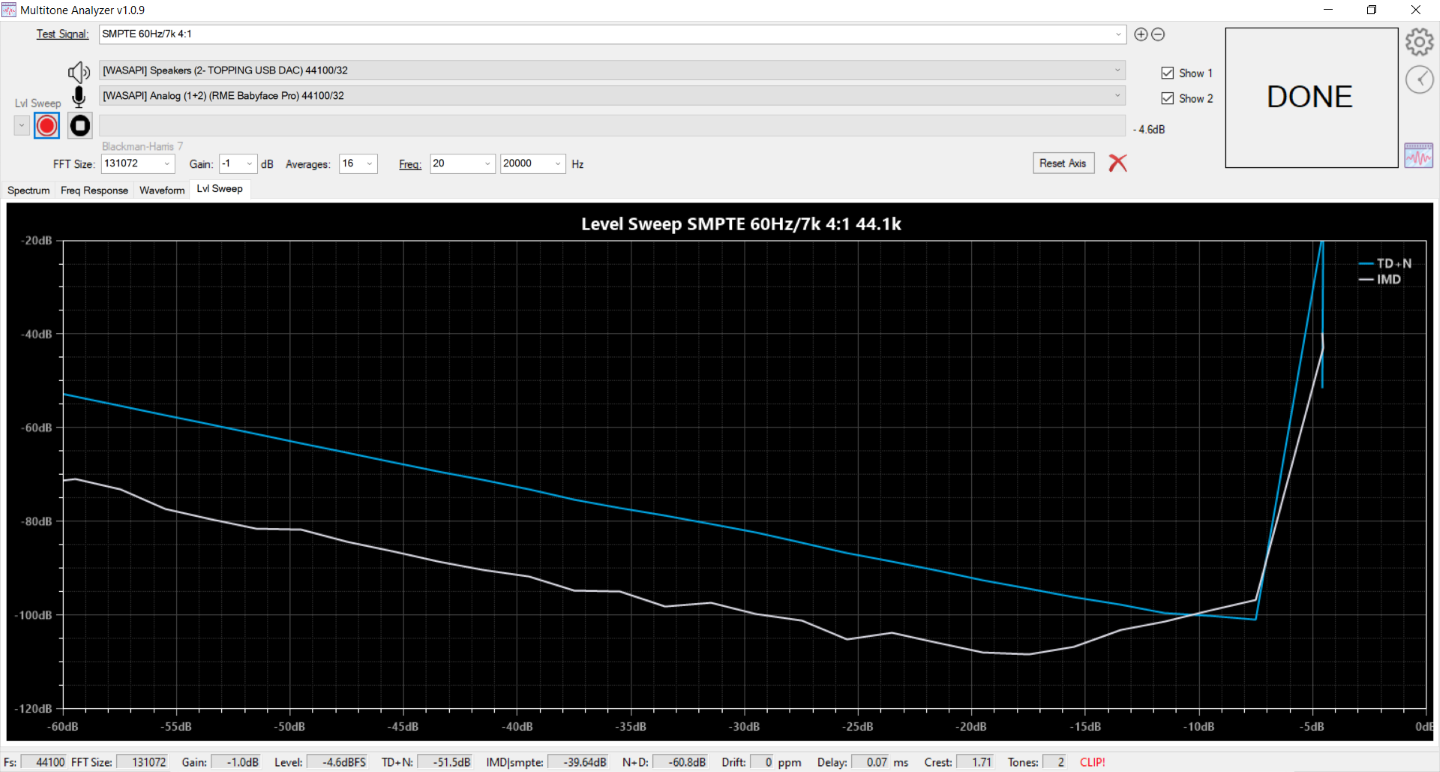This screenshot has width=1440, height=772.
Task: Click the -4.6dB level readout
Action: [x=1151, y=130]
